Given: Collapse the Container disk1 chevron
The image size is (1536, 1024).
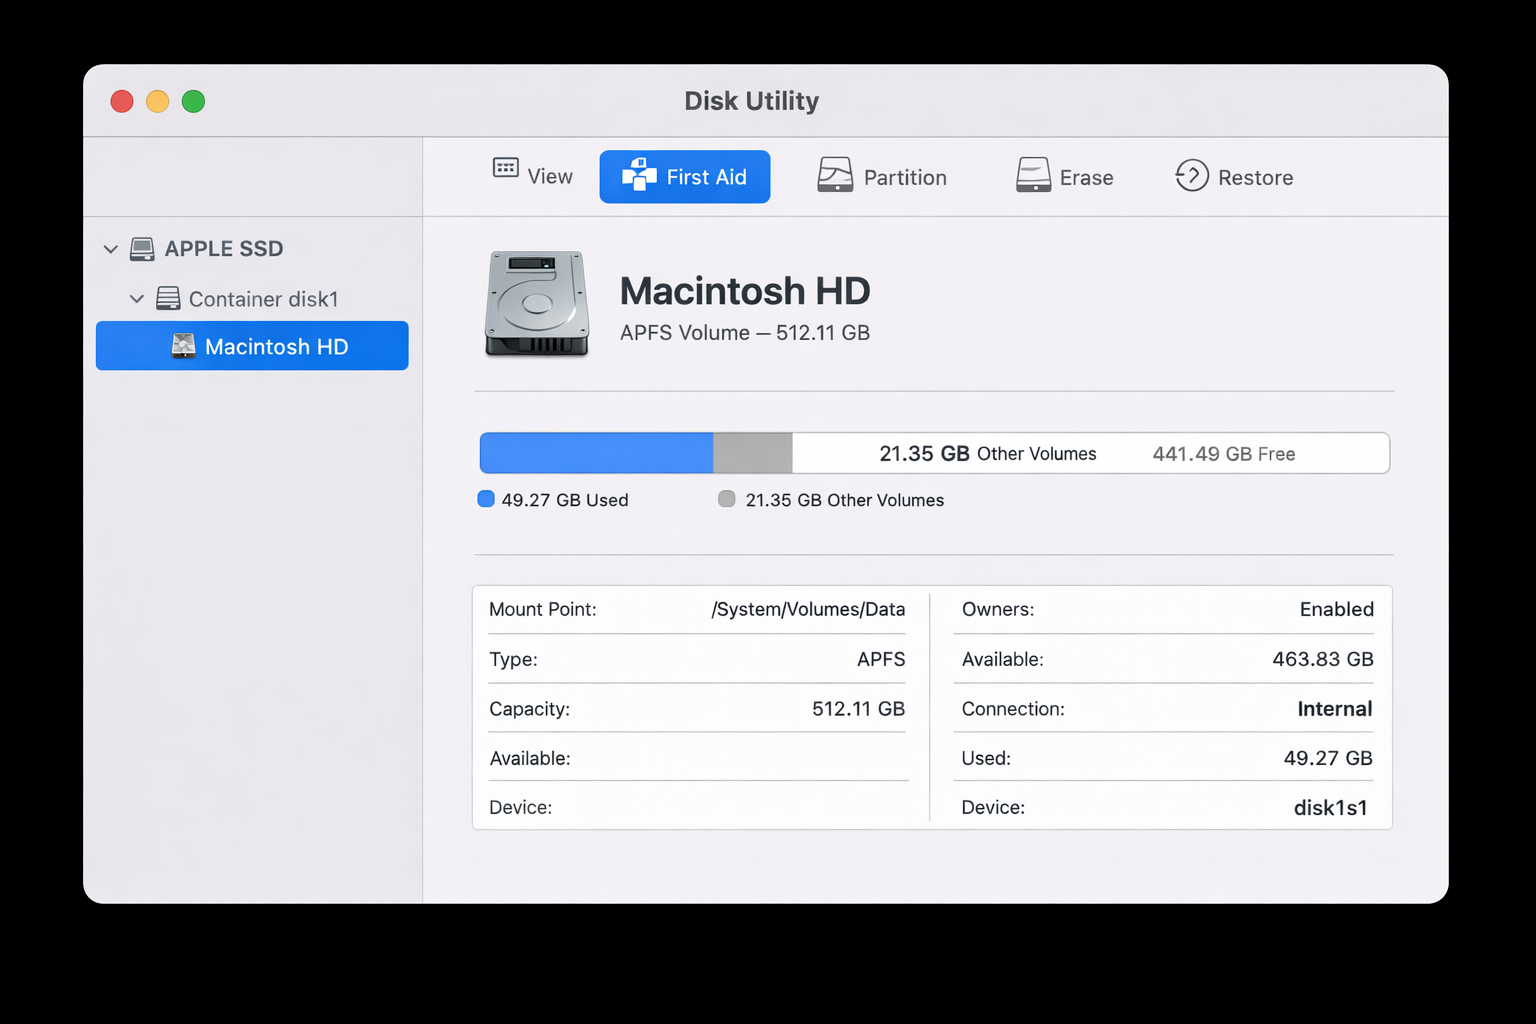Looking at the screenshot, I should click(137, 299).
